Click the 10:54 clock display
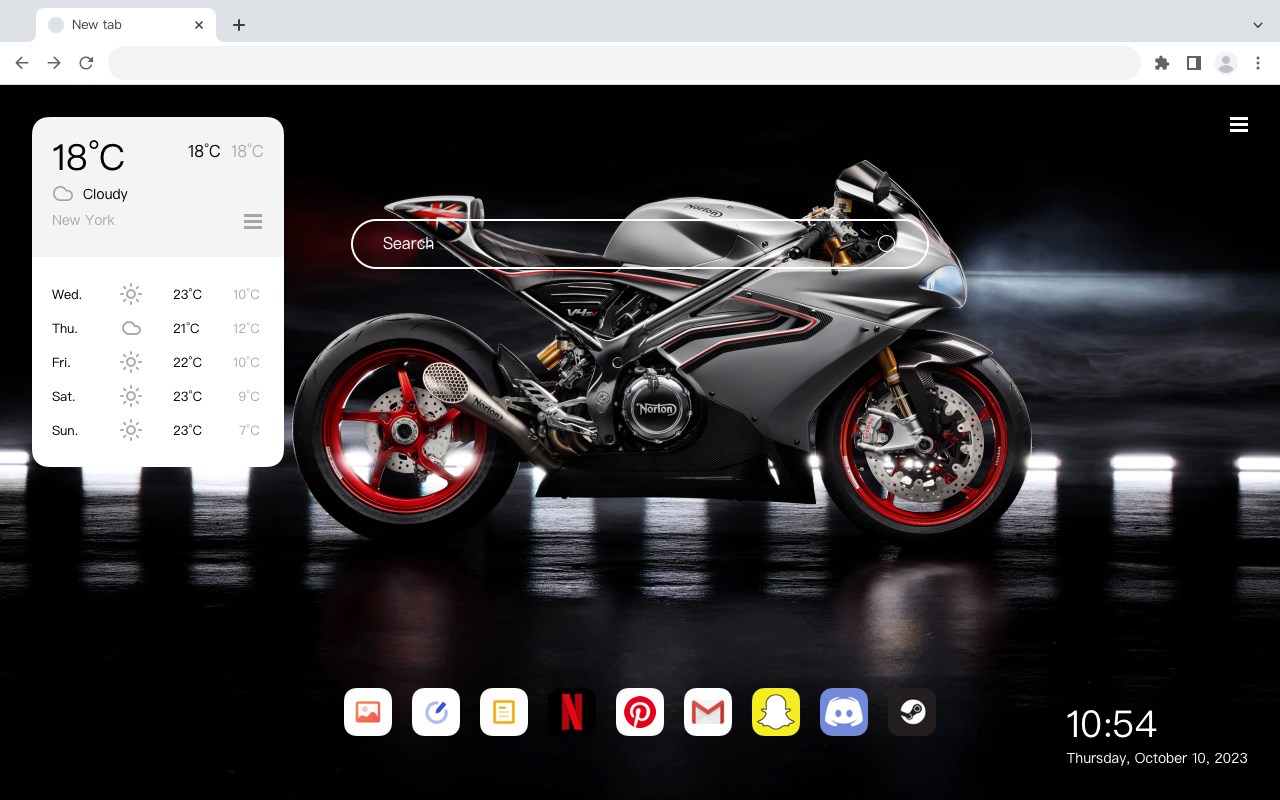The height and width of the screenshot is (800, 1280). [1111, 724]
